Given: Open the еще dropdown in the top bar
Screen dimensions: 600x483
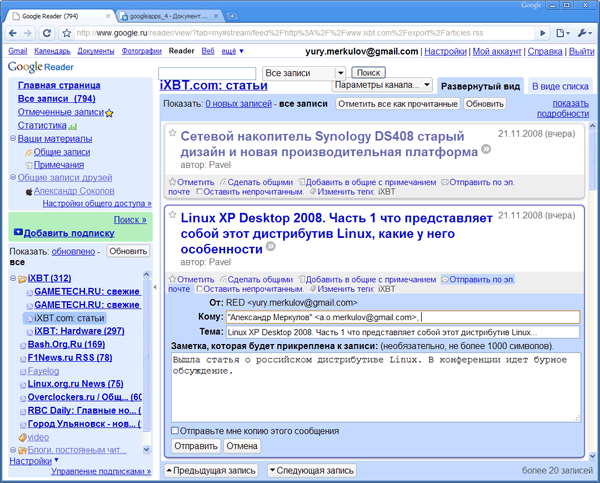Looking at the screenshot, I should pos(232,51).
